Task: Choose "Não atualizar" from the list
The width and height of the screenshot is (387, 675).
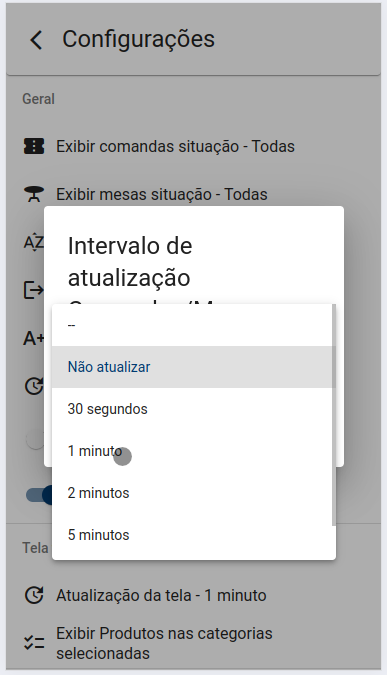Action: click(192, 367)
